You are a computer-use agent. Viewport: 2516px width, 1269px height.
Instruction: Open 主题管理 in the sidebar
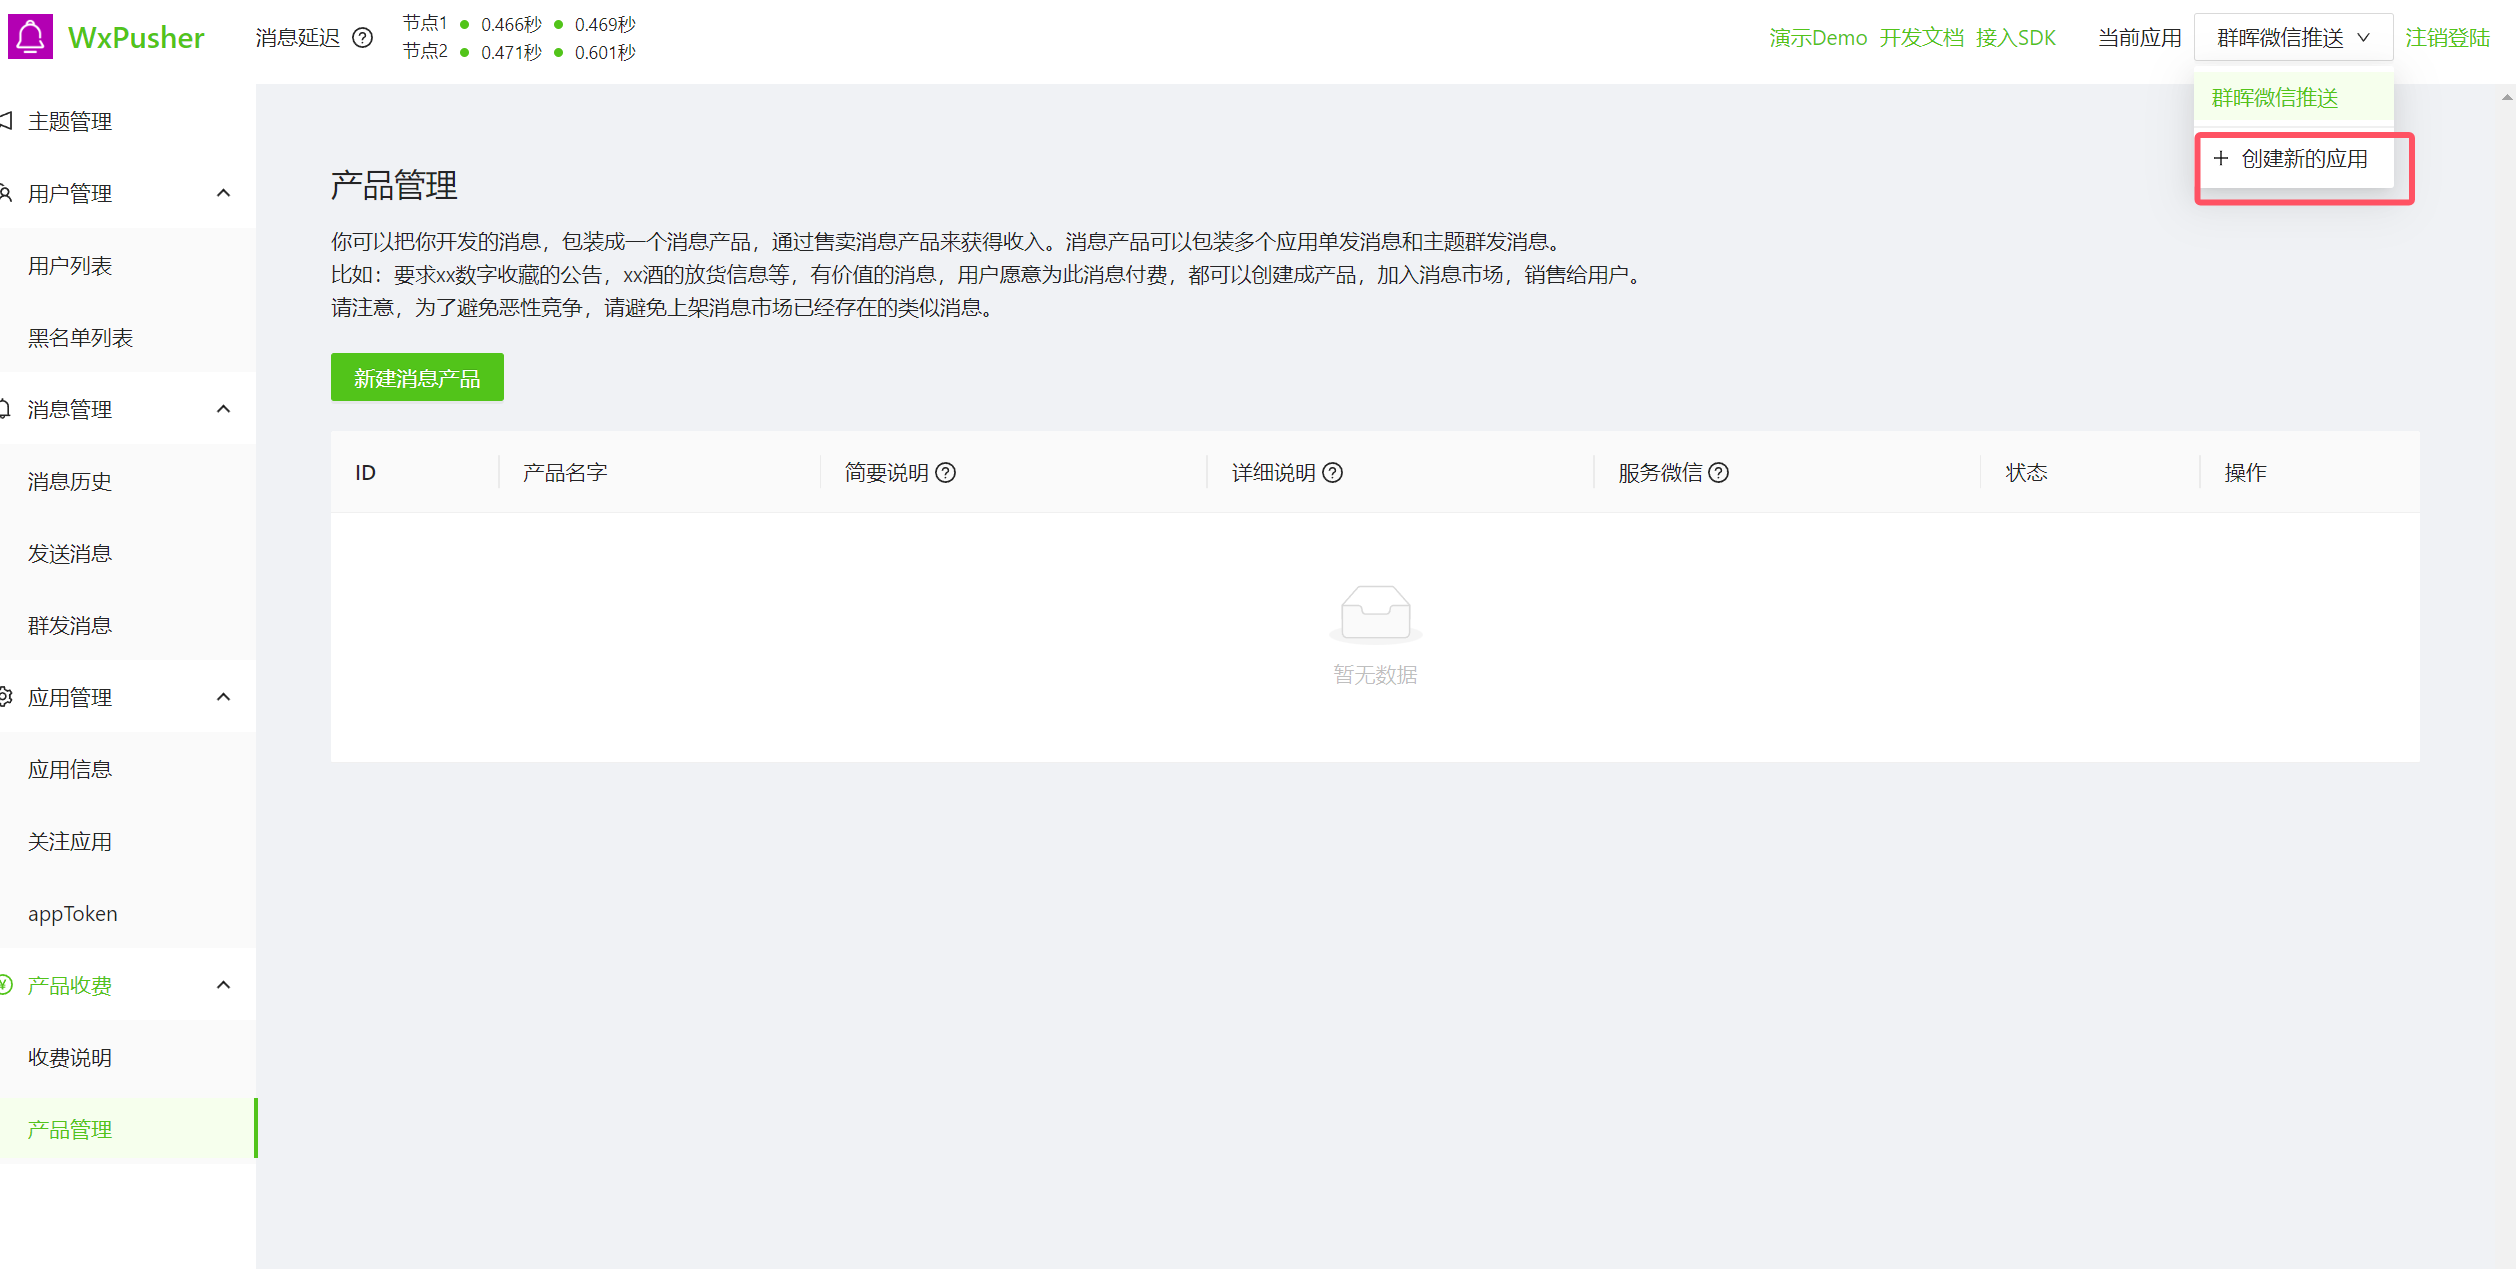(x=128, y=121)
